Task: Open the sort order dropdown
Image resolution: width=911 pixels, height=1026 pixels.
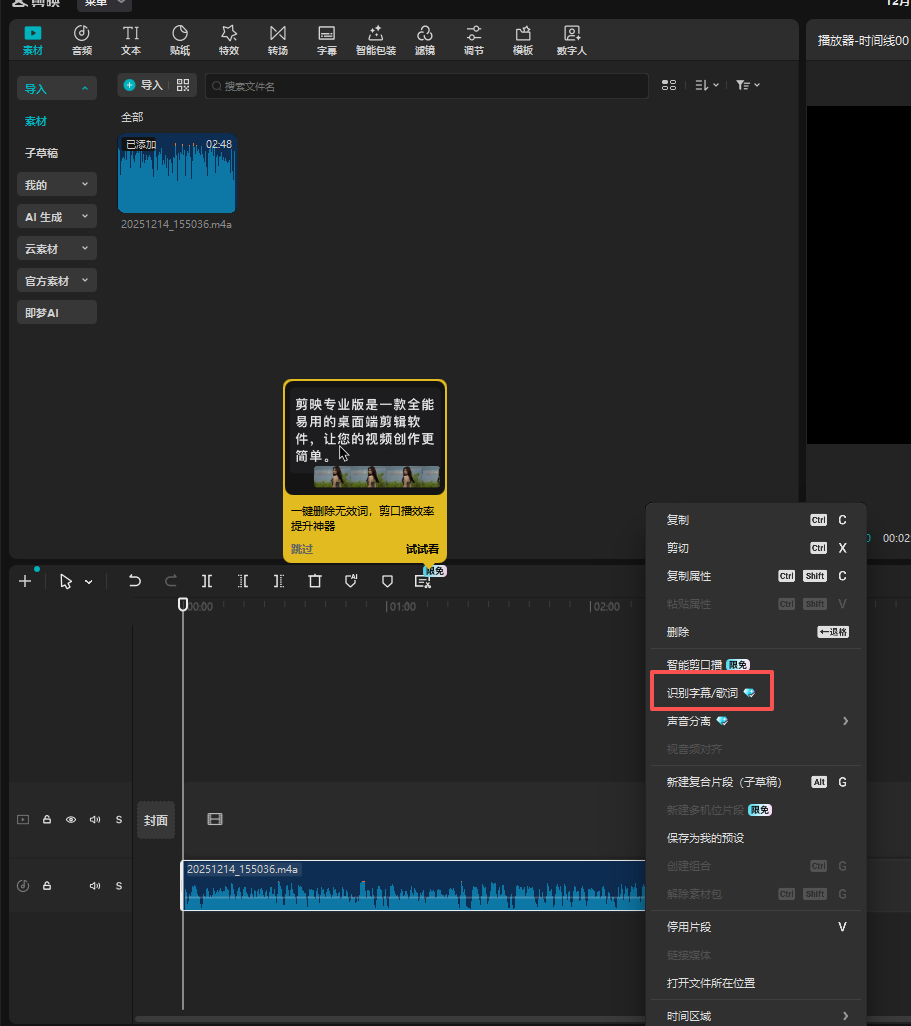Action: tap(707, 85)
